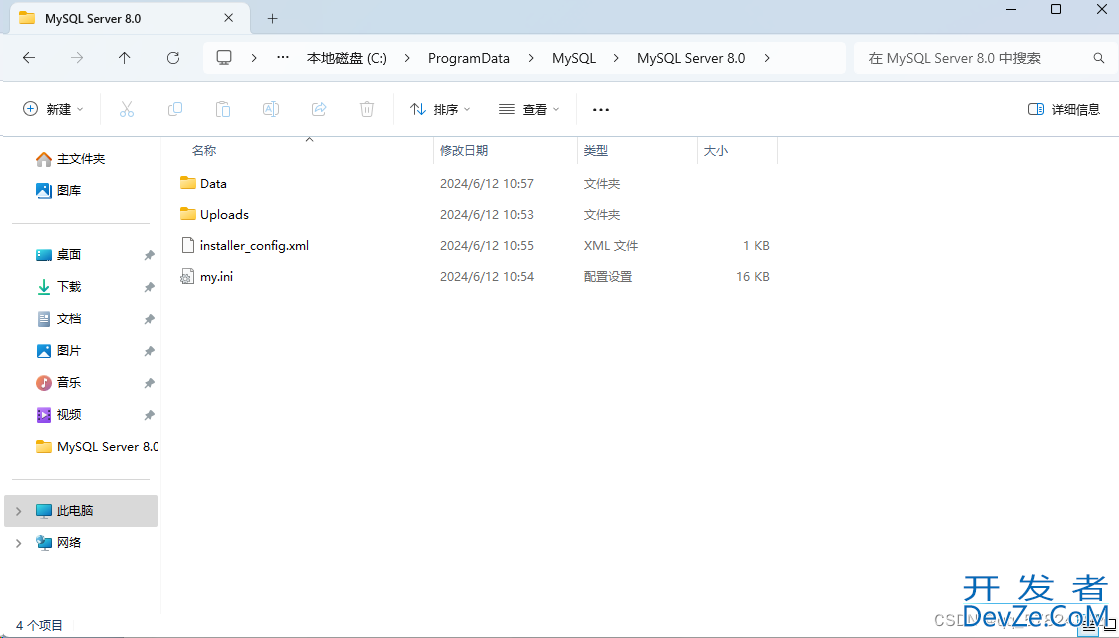Open the 排序 sort dropdown
The width and height of the screenshot is (1119, 638).
coord(440,109)
